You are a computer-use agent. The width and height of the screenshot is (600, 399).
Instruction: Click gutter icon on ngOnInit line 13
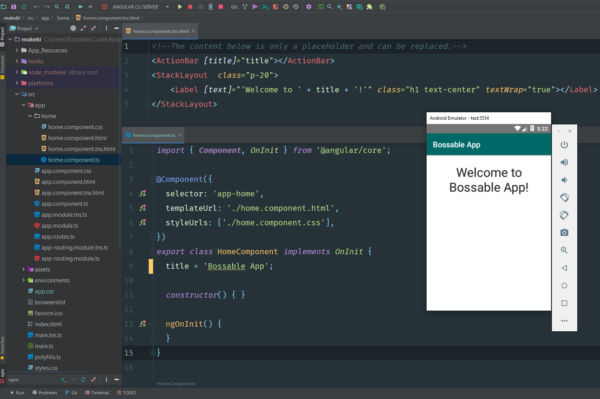[x=143, y=324]
